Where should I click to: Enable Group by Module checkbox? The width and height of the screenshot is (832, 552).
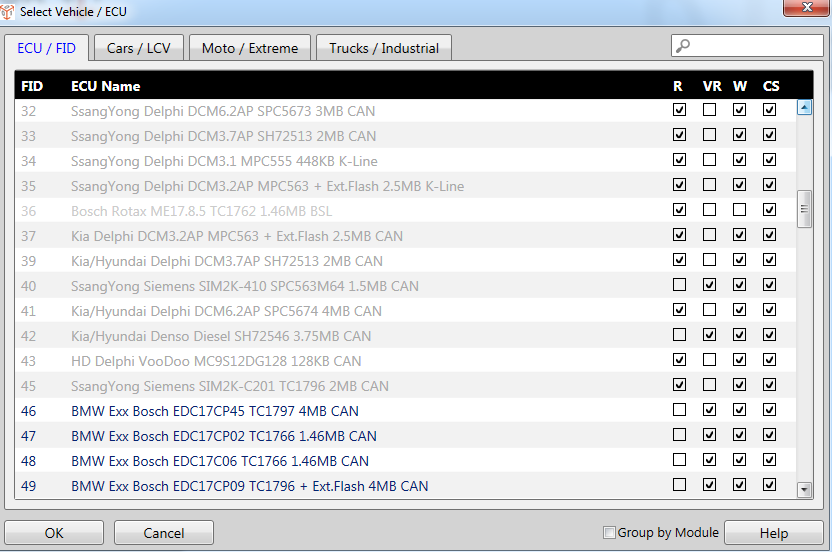point(610,532)
